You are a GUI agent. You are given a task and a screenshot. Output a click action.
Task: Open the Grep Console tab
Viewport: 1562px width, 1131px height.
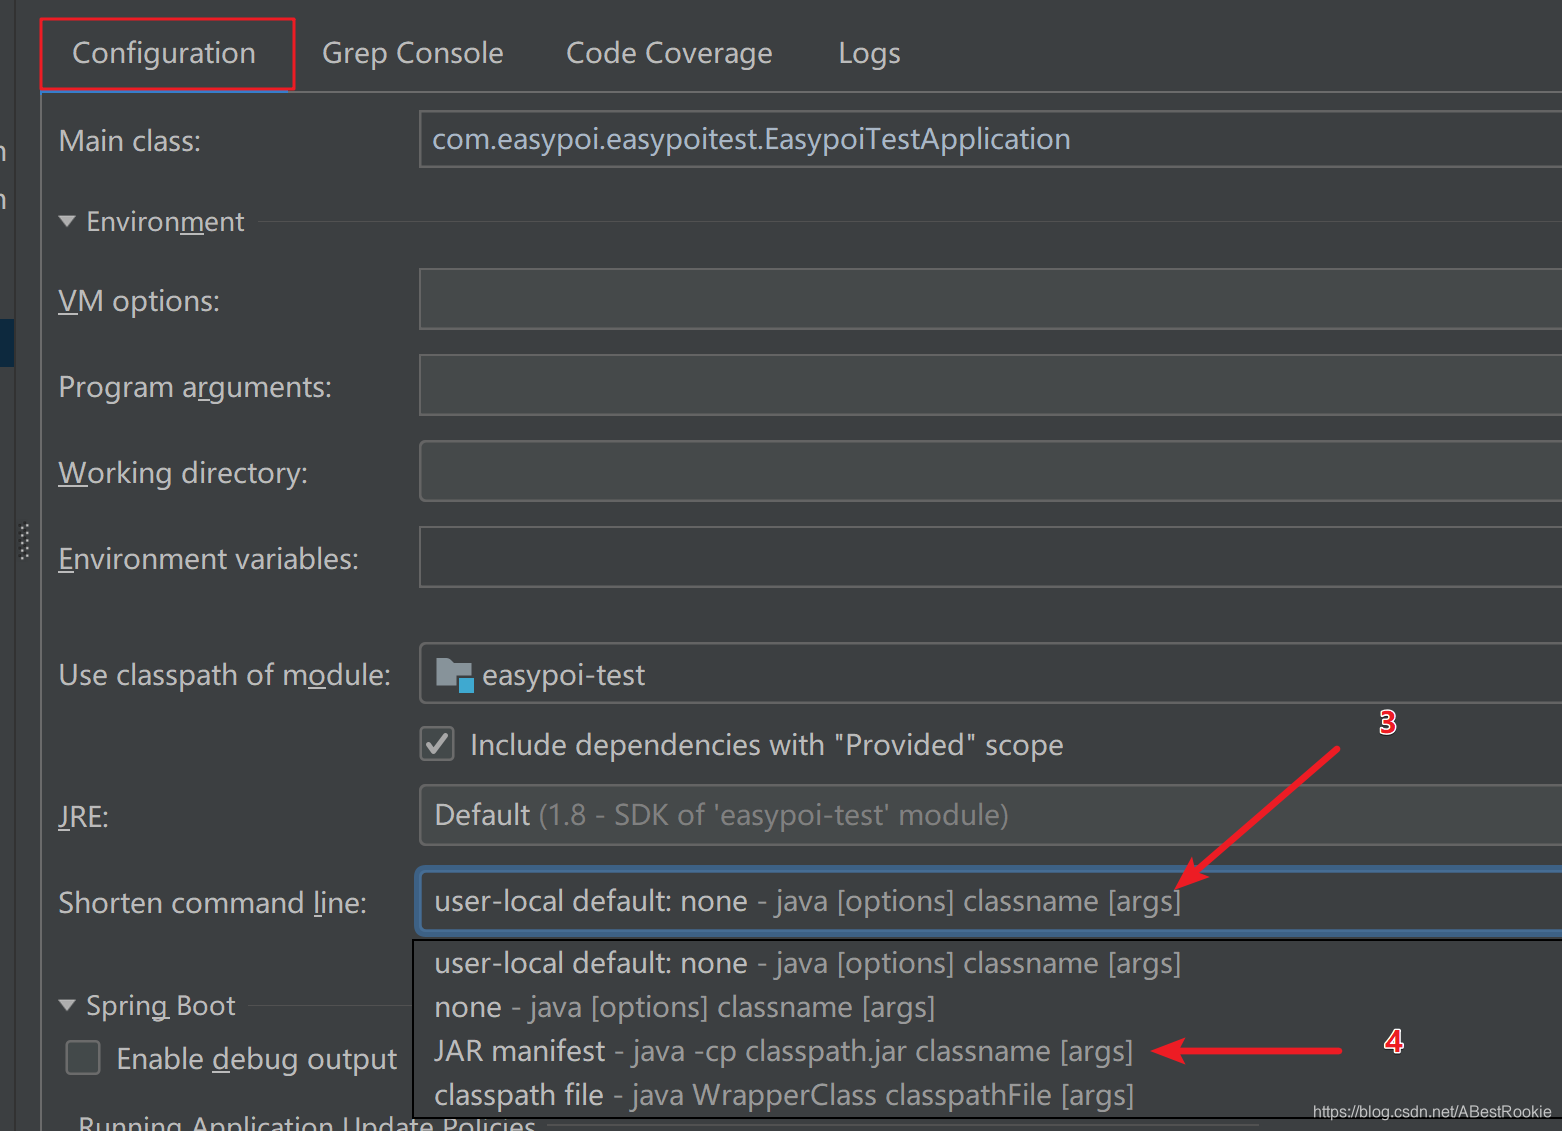(412, 53)
